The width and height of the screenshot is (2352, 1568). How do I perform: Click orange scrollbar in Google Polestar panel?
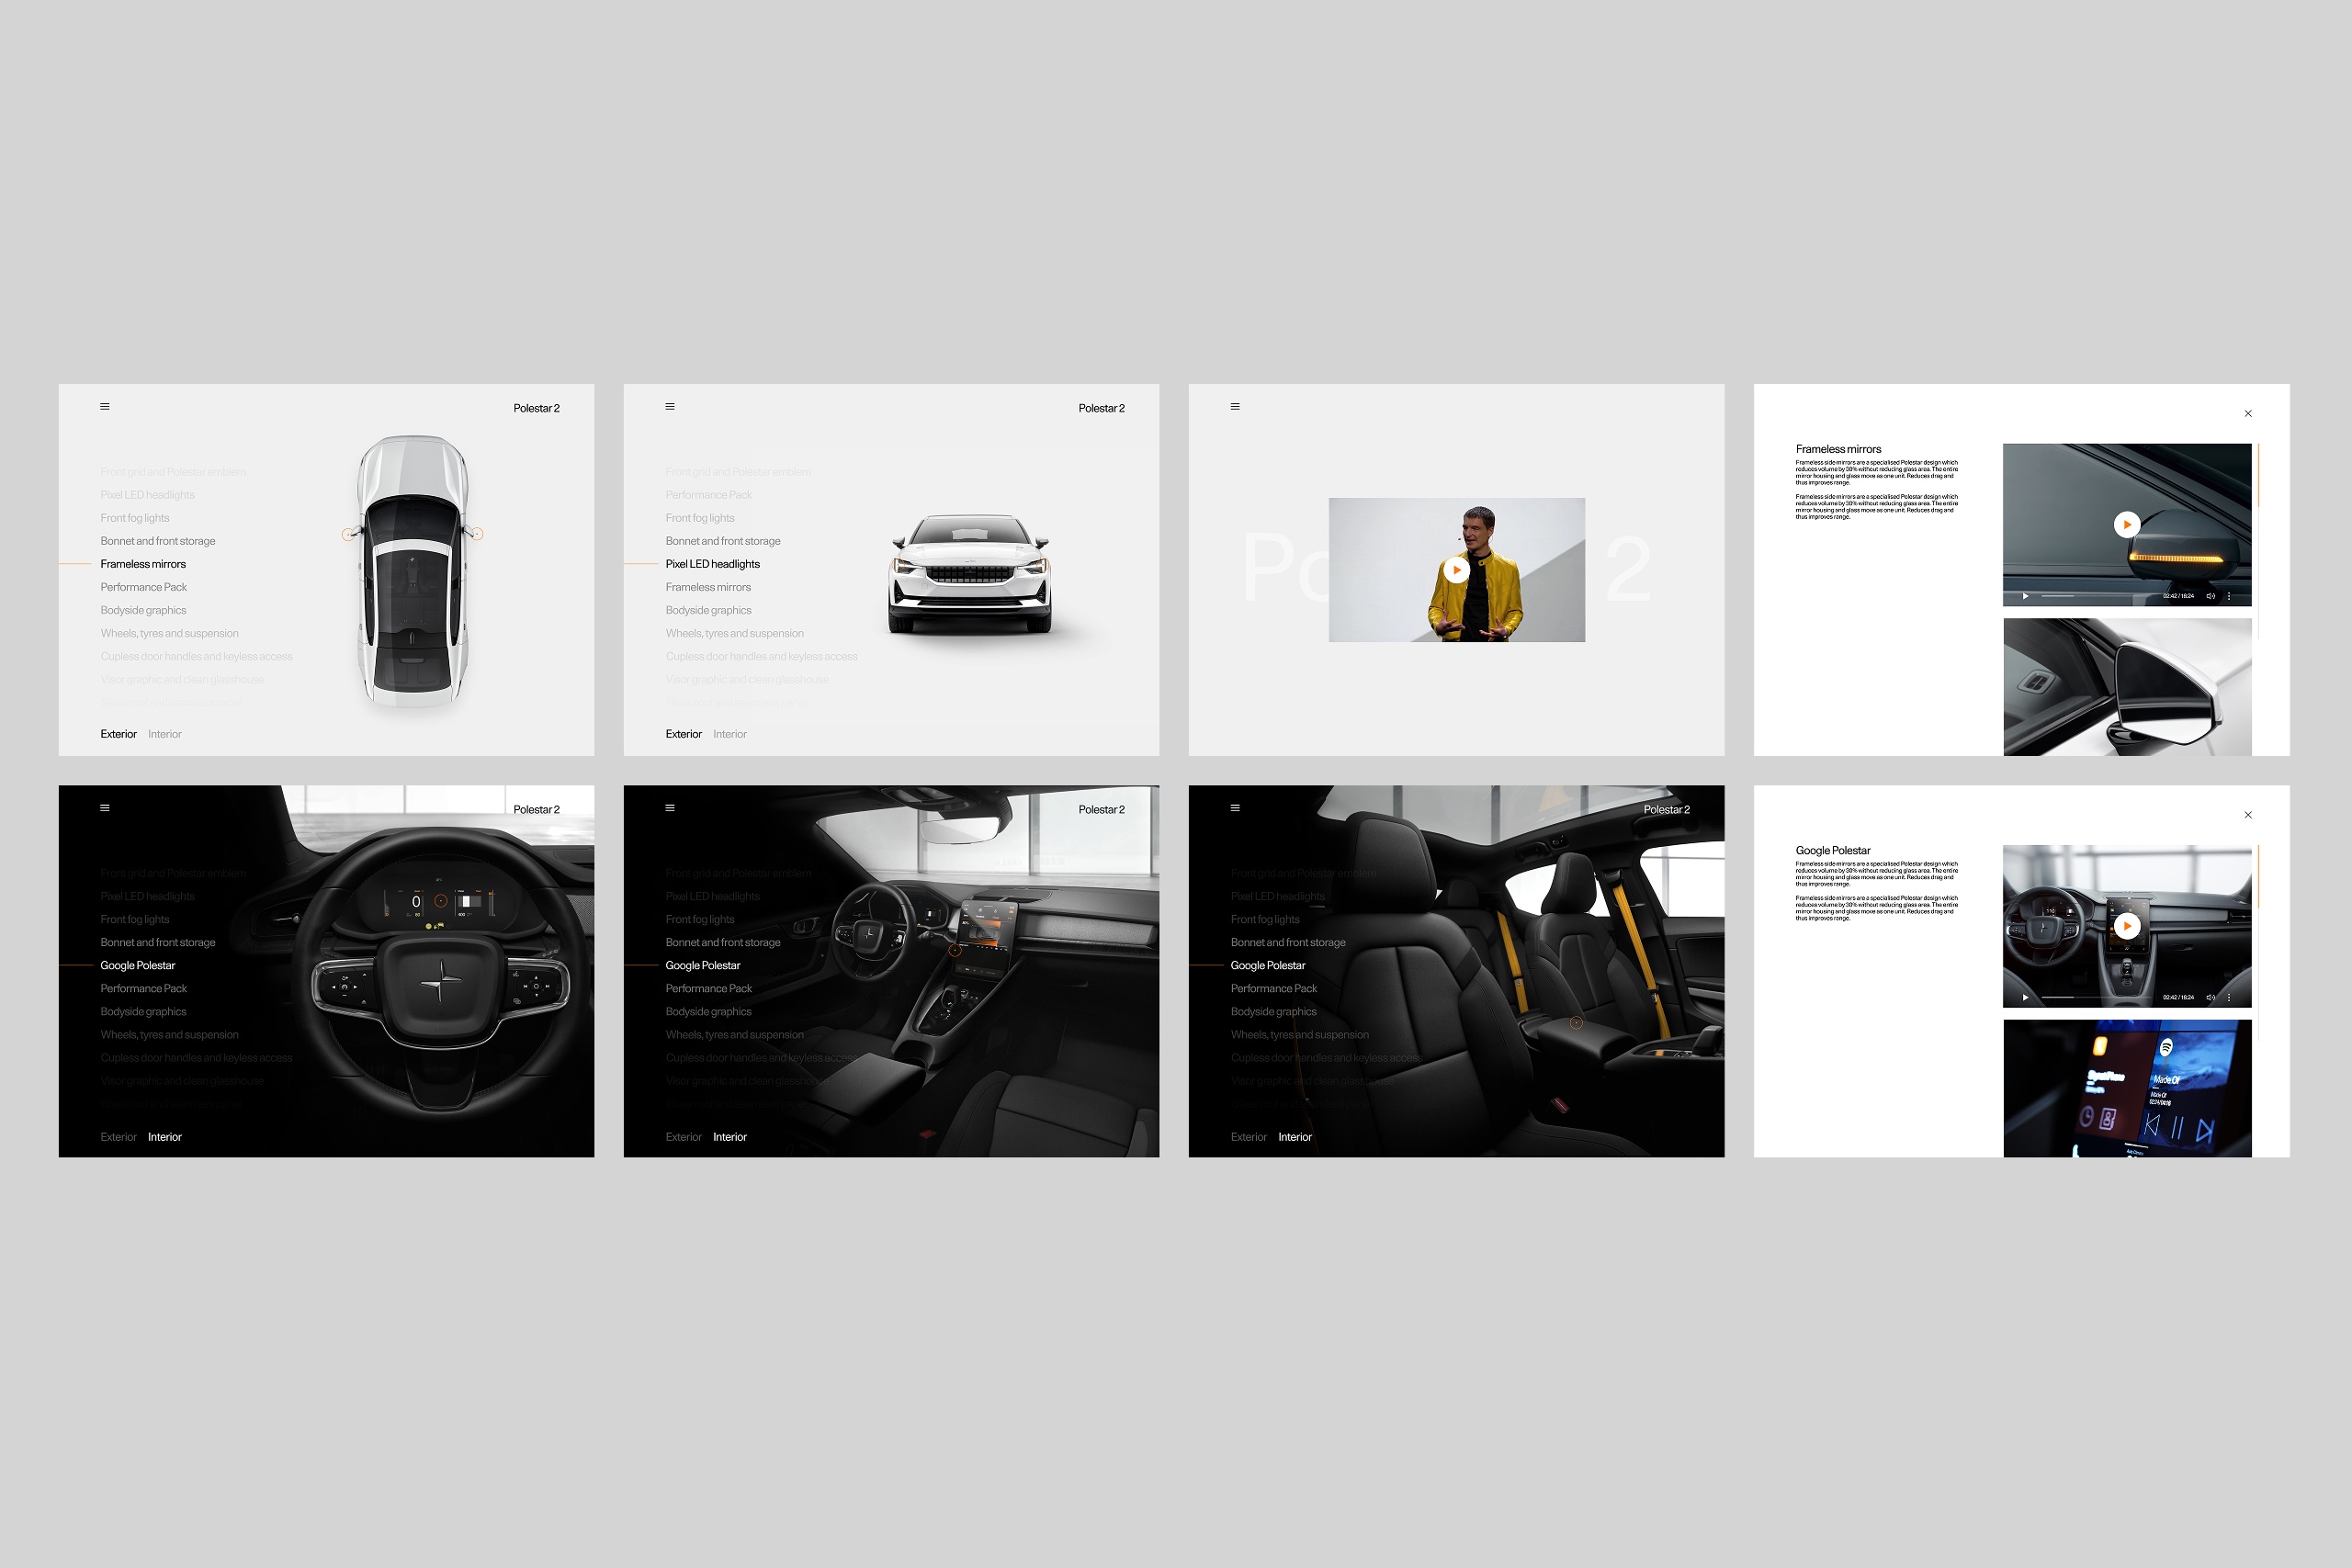2259,876
